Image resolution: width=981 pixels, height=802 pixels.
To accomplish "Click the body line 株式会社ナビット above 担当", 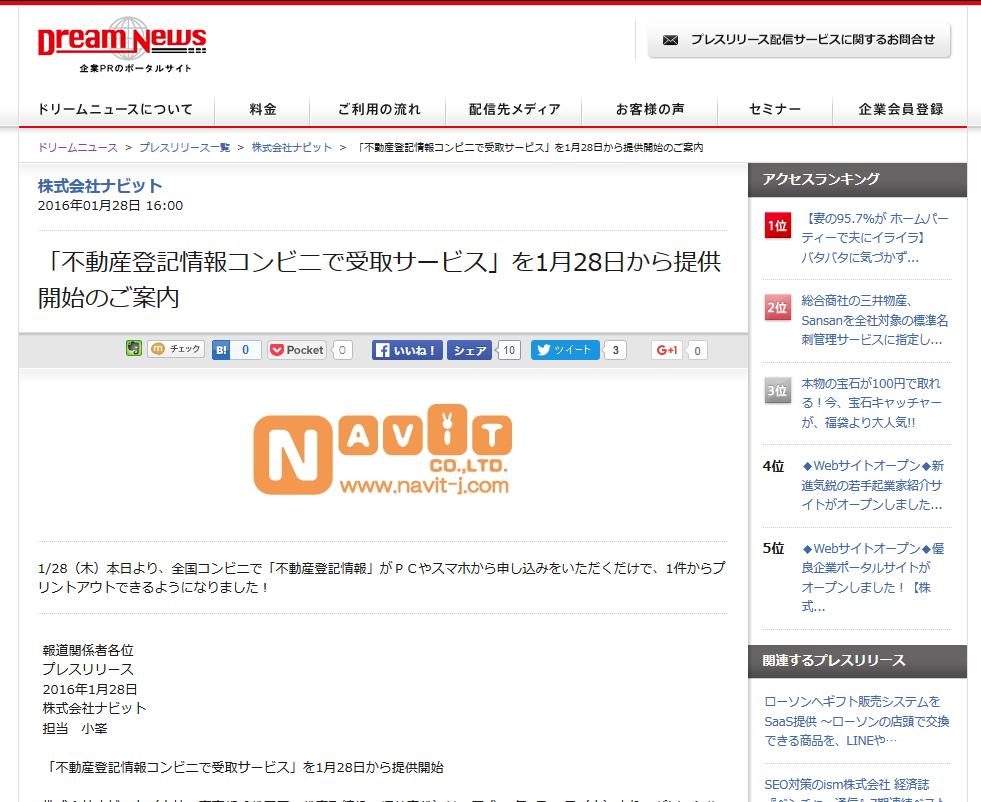I will [94, 709].
